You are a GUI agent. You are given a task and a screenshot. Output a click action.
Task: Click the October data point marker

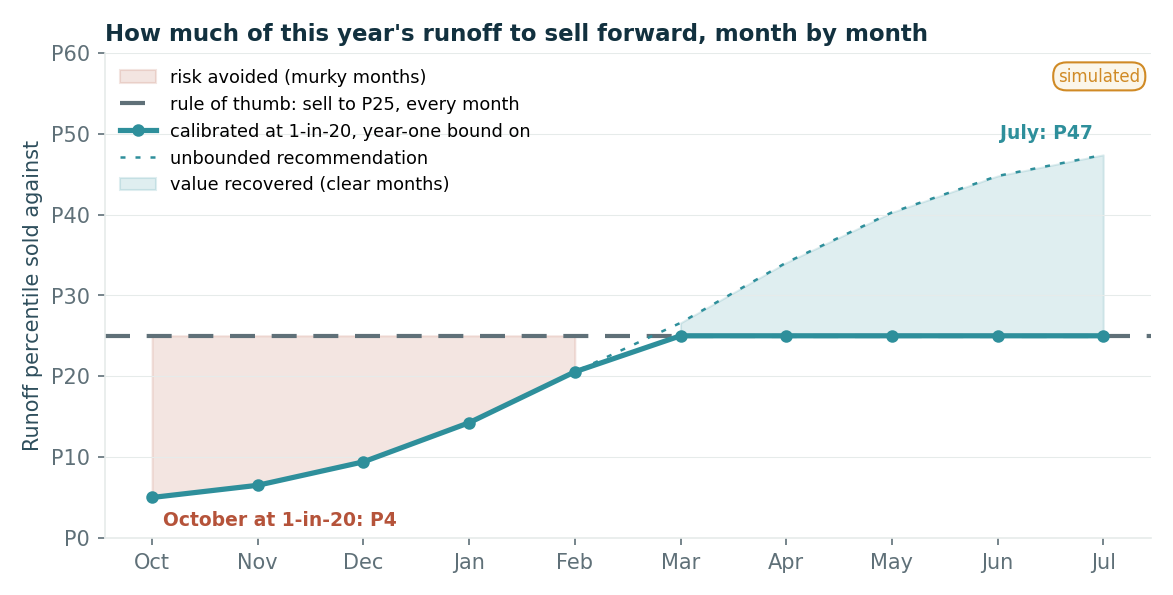153,498
